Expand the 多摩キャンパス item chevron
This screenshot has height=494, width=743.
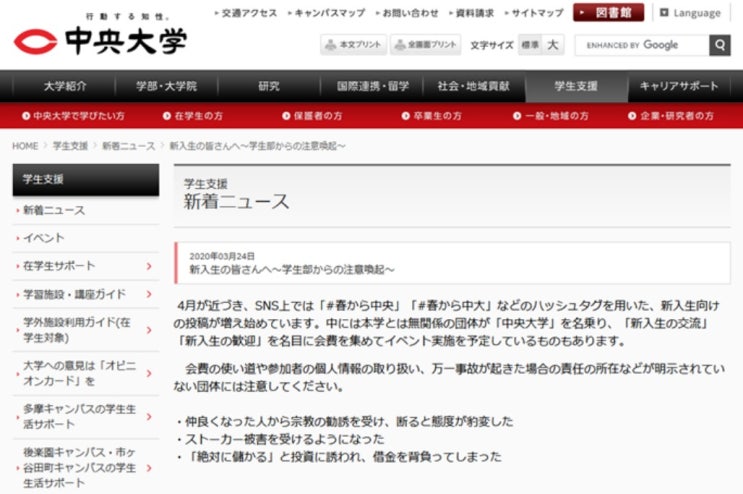coord(149,417)
